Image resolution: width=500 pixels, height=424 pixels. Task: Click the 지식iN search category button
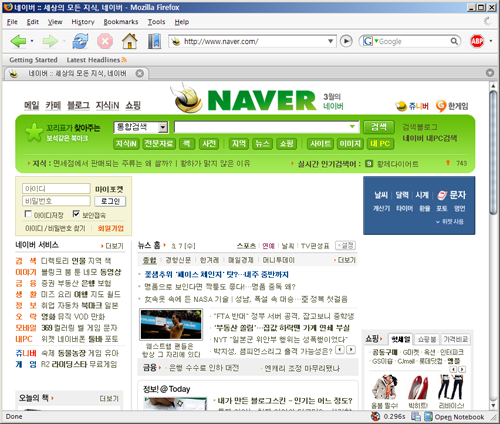click(126, 144)
